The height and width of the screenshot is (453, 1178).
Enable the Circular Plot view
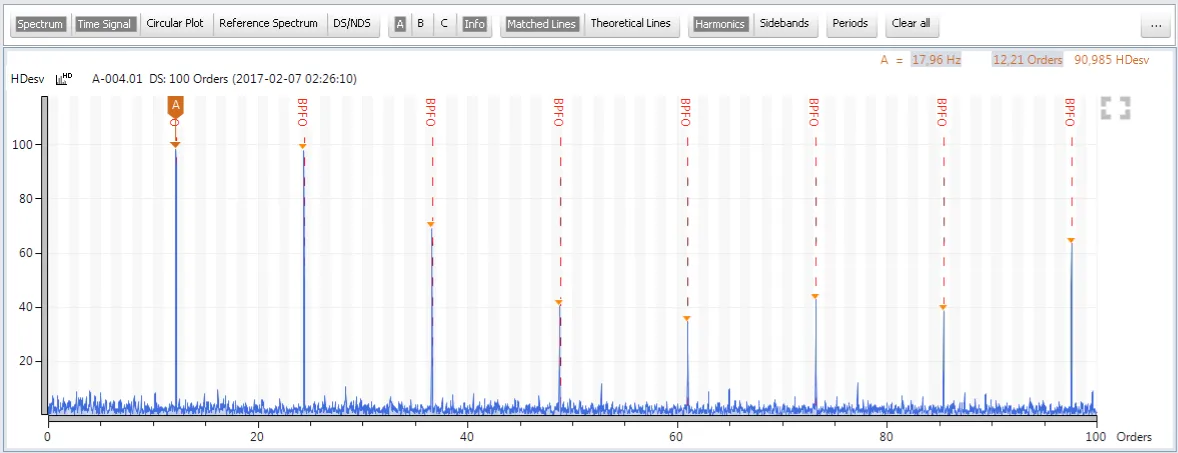click(x=175, y=23)
